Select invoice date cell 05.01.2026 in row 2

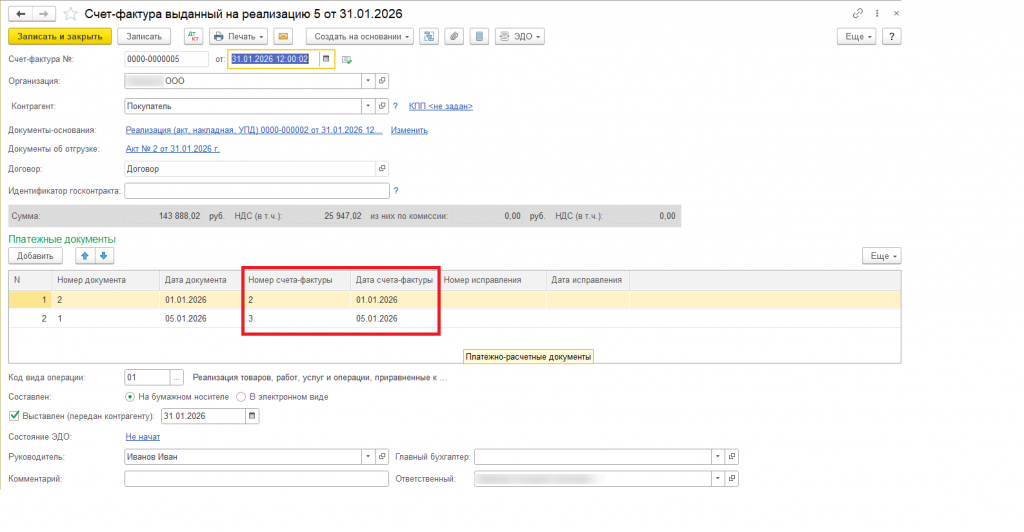(x=394, y=319)
